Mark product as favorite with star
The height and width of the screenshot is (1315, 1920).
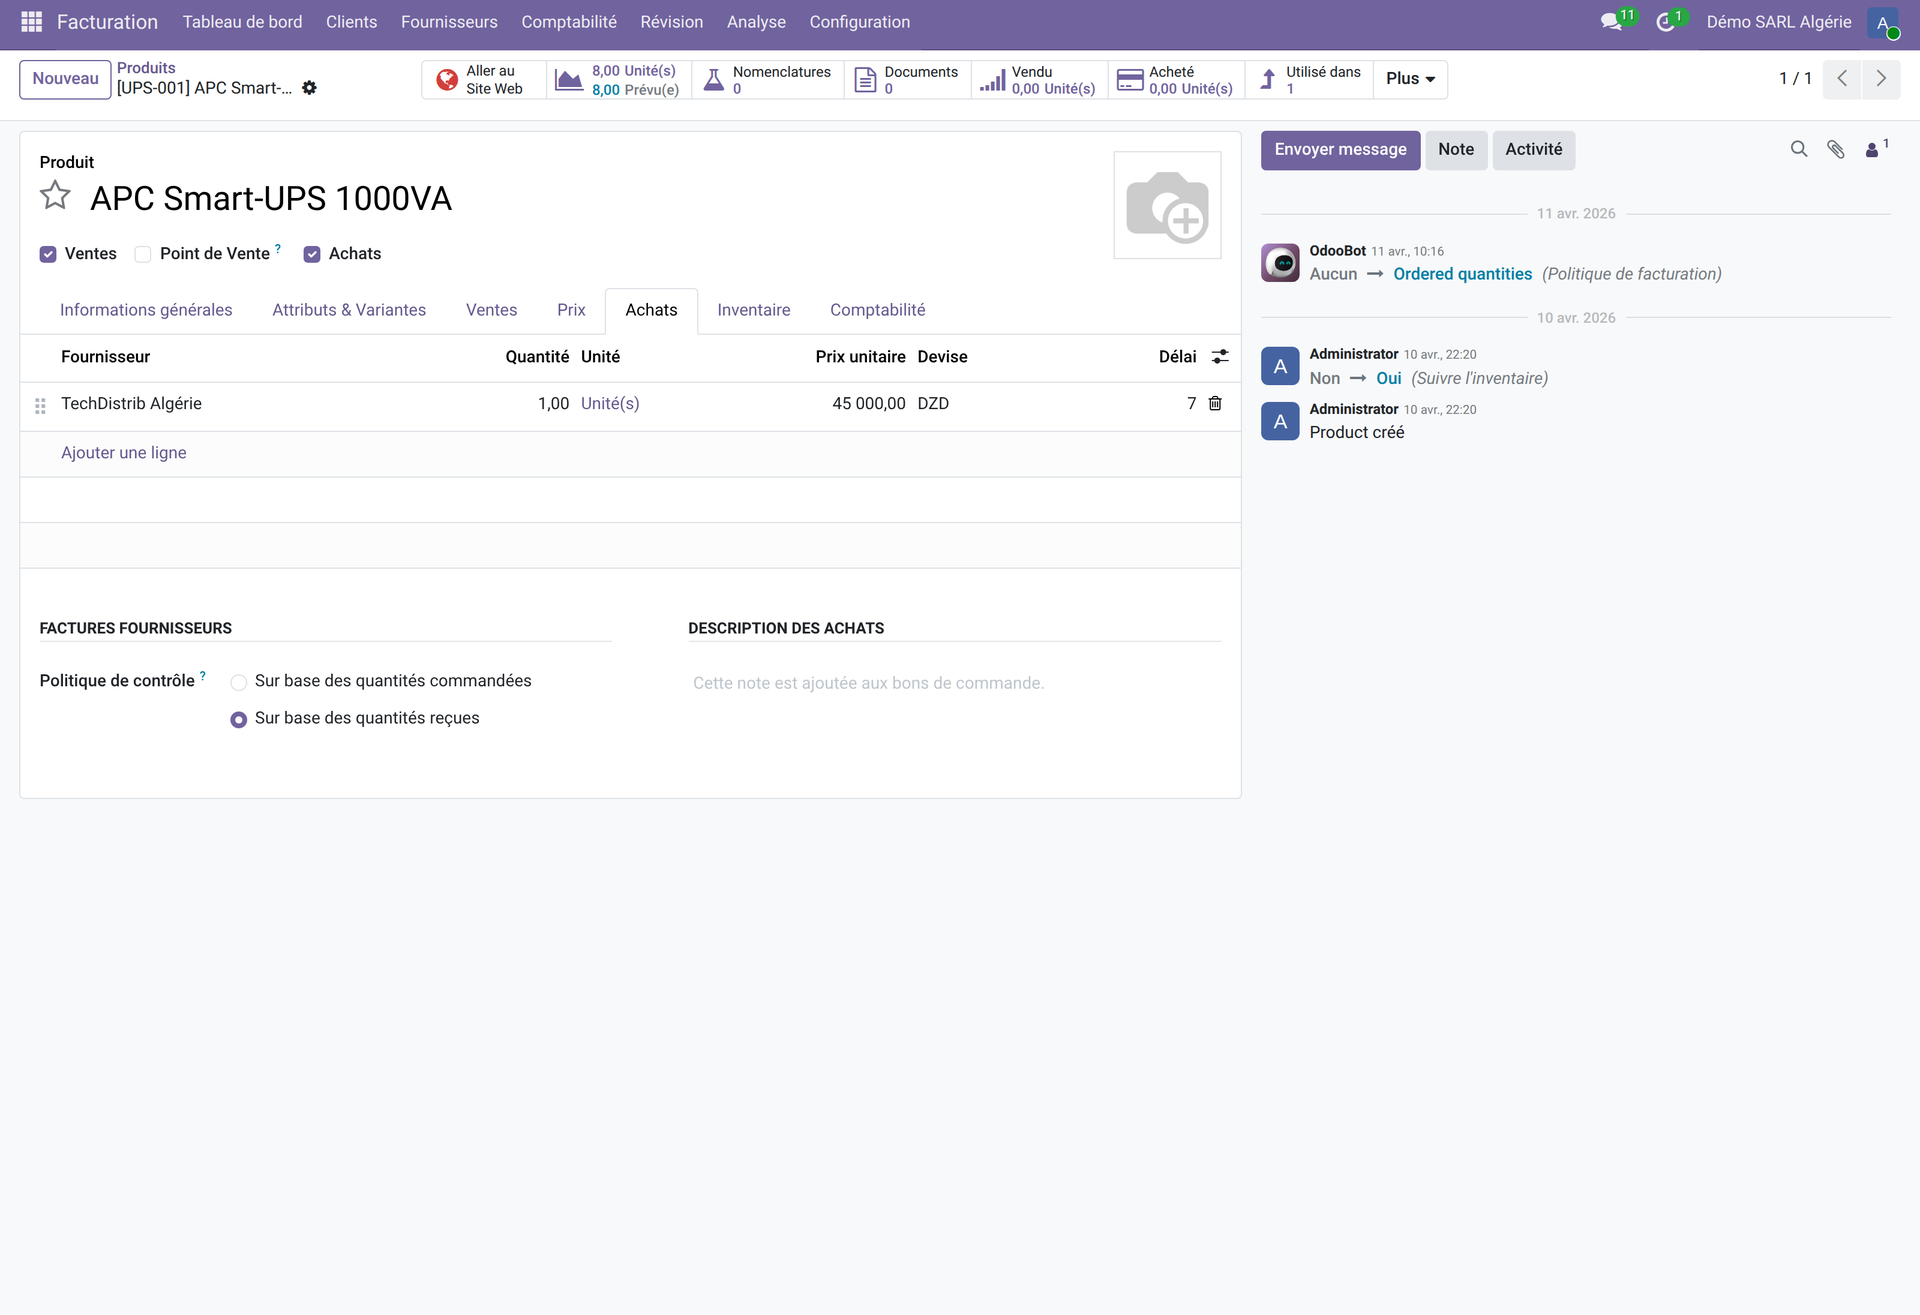click(x=55, y=196)
